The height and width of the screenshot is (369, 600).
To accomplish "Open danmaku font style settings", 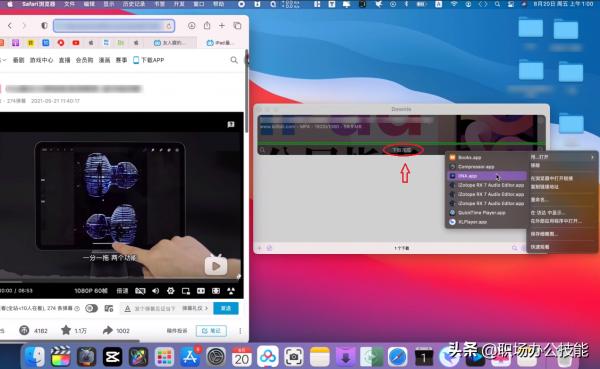I will point(128,309).
